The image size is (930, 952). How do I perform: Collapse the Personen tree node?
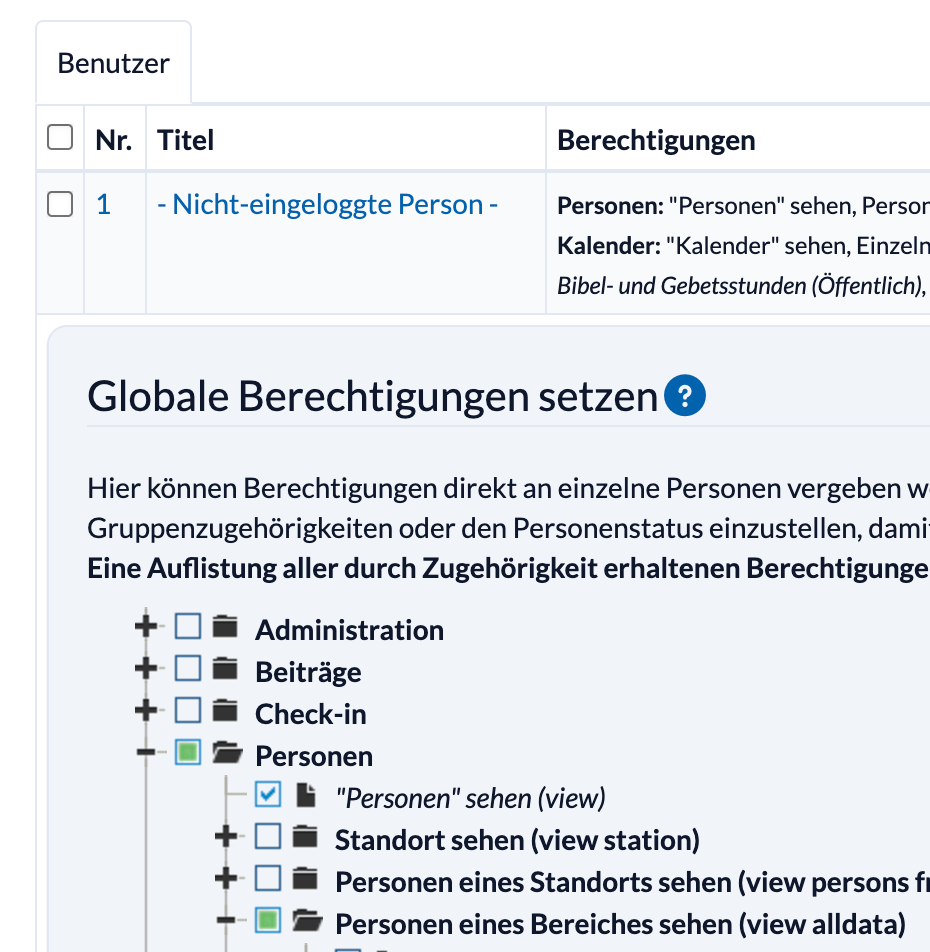tap(146, 752)
